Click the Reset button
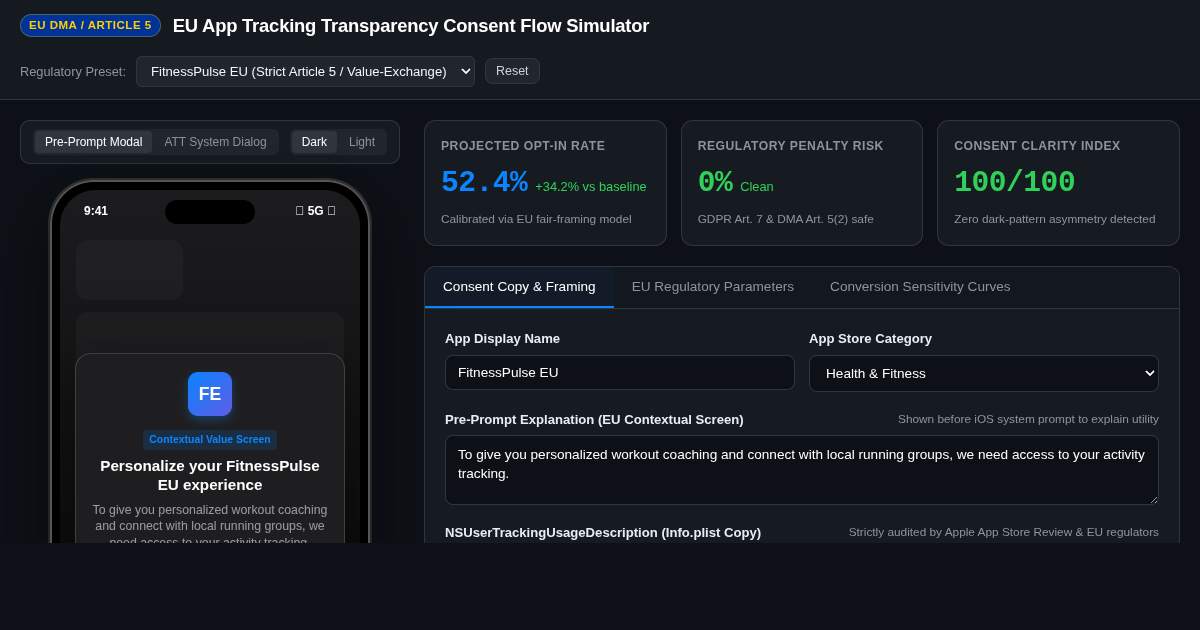 coord(512,71)
